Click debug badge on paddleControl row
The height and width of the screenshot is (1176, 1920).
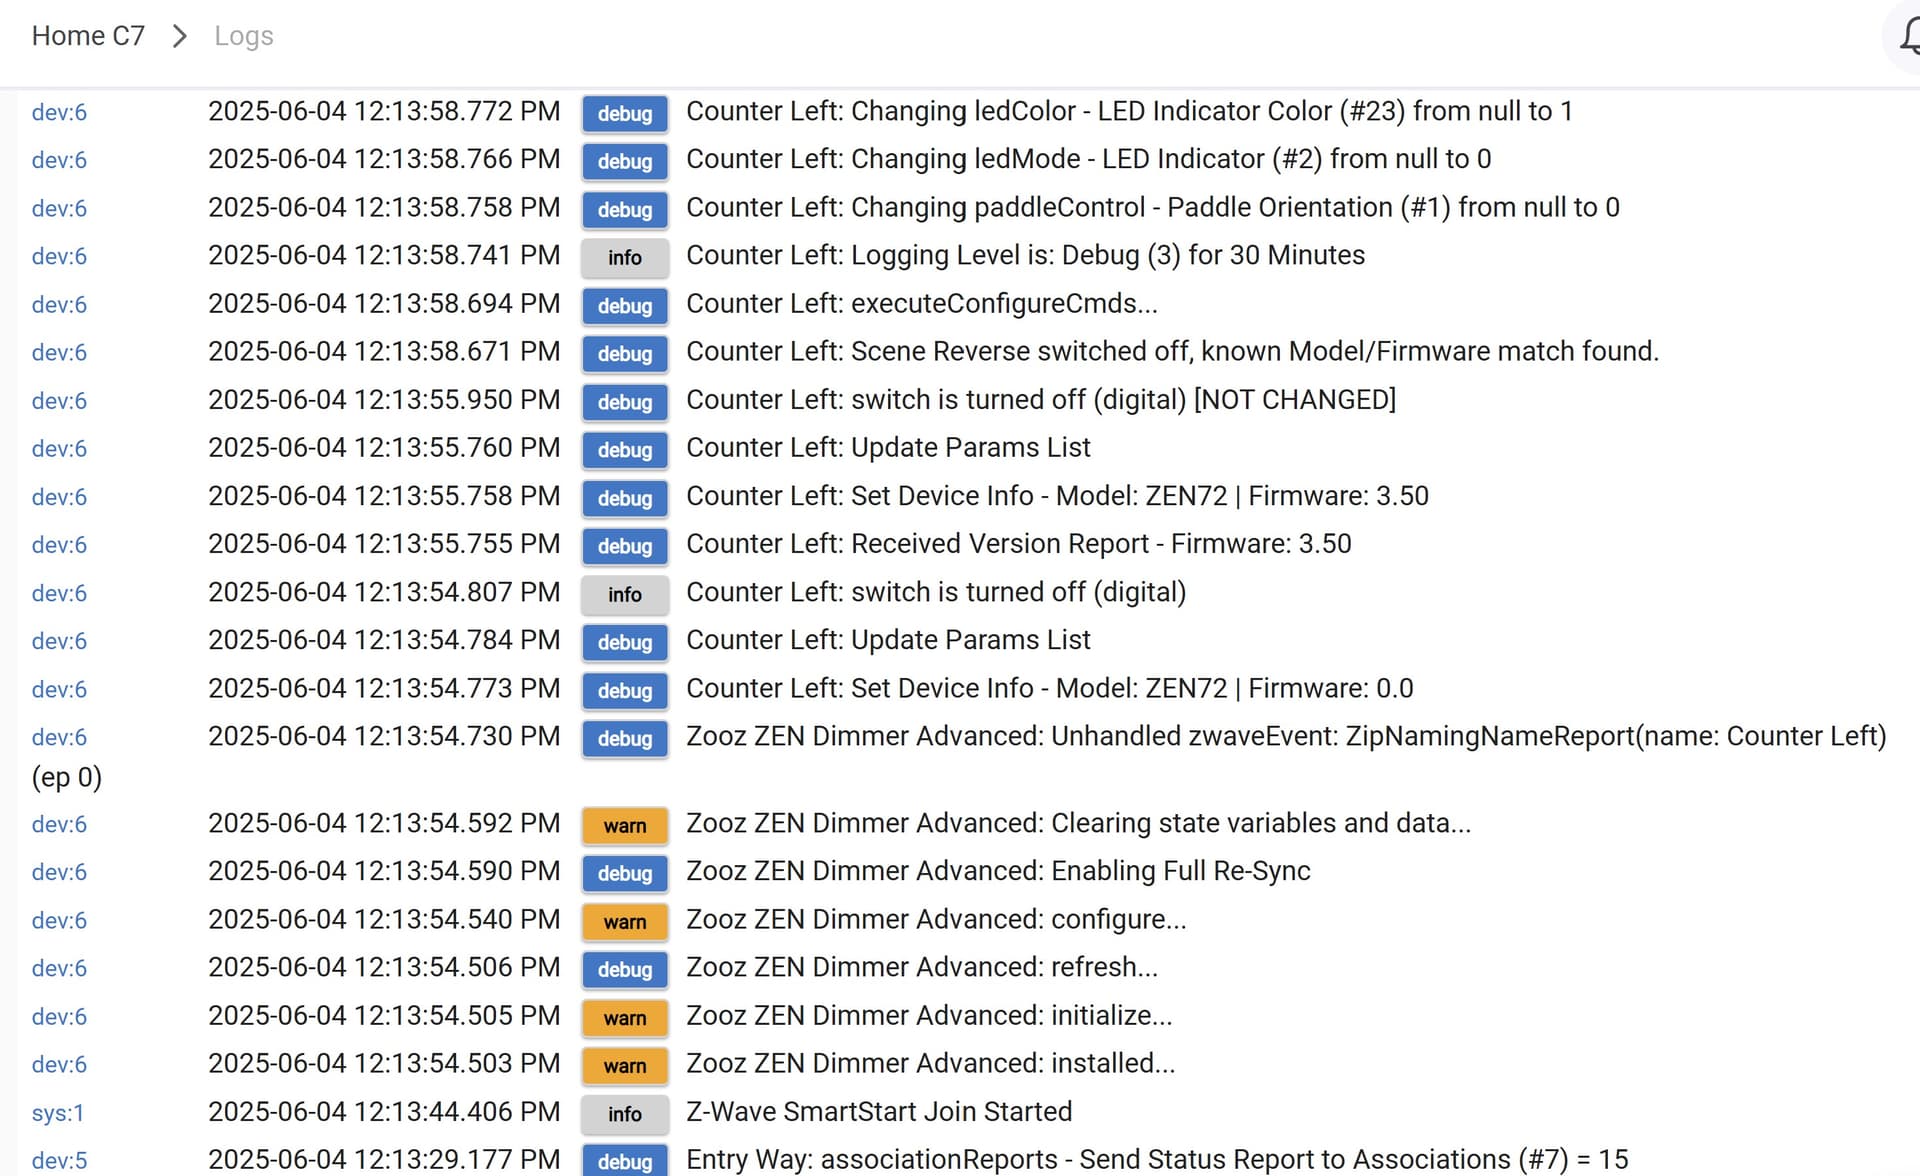point(625,209)
